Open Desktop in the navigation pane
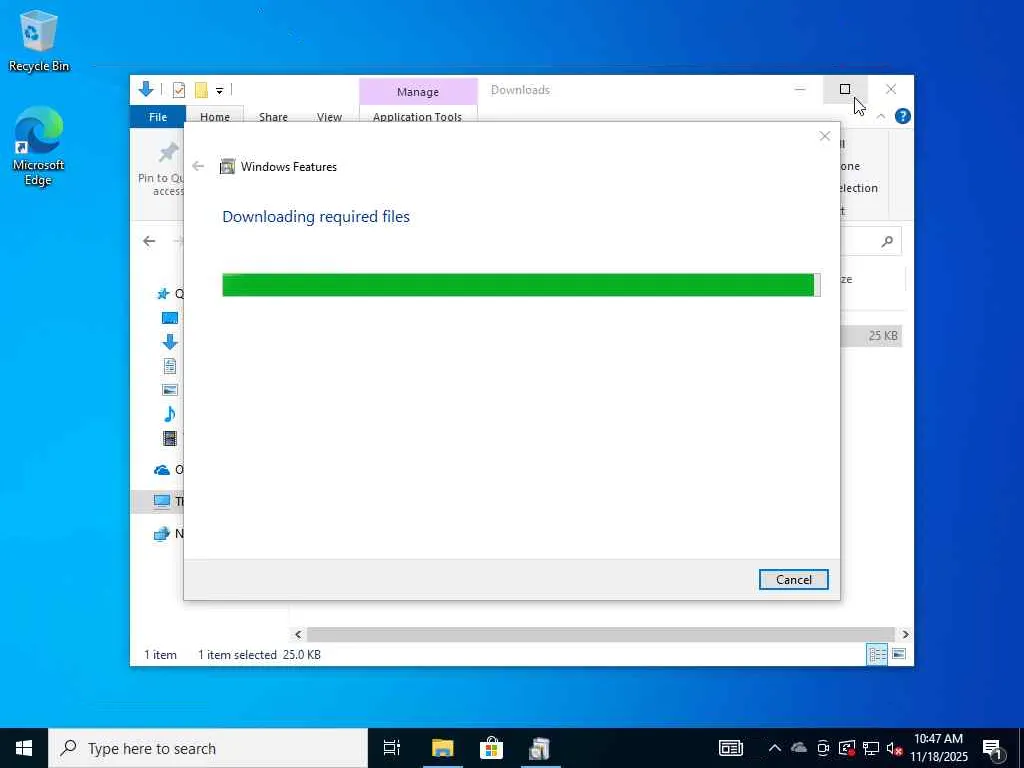Screen dimensions: 1024x768 point(170,318)
